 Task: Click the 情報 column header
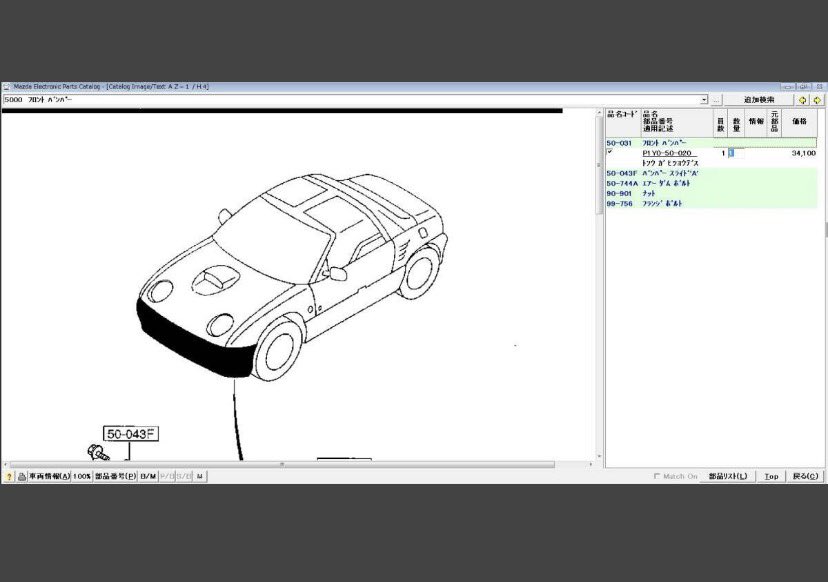coord(756,123)
